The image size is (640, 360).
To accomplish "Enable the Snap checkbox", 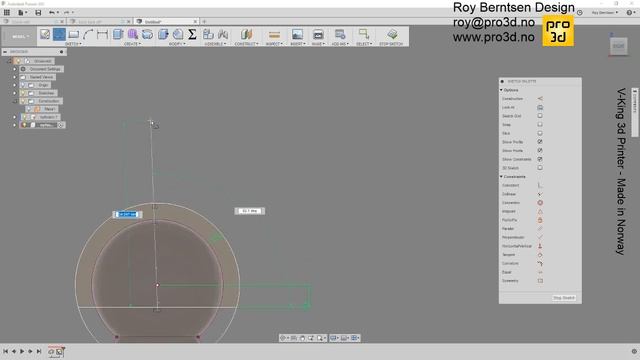I will click(540, 124).
